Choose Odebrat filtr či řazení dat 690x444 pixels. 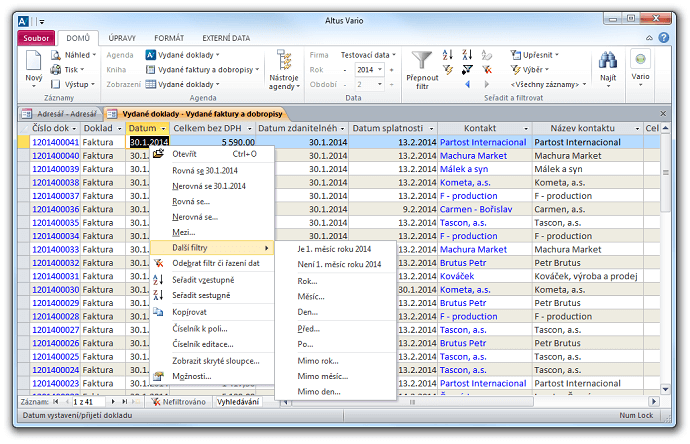(212, 263)
